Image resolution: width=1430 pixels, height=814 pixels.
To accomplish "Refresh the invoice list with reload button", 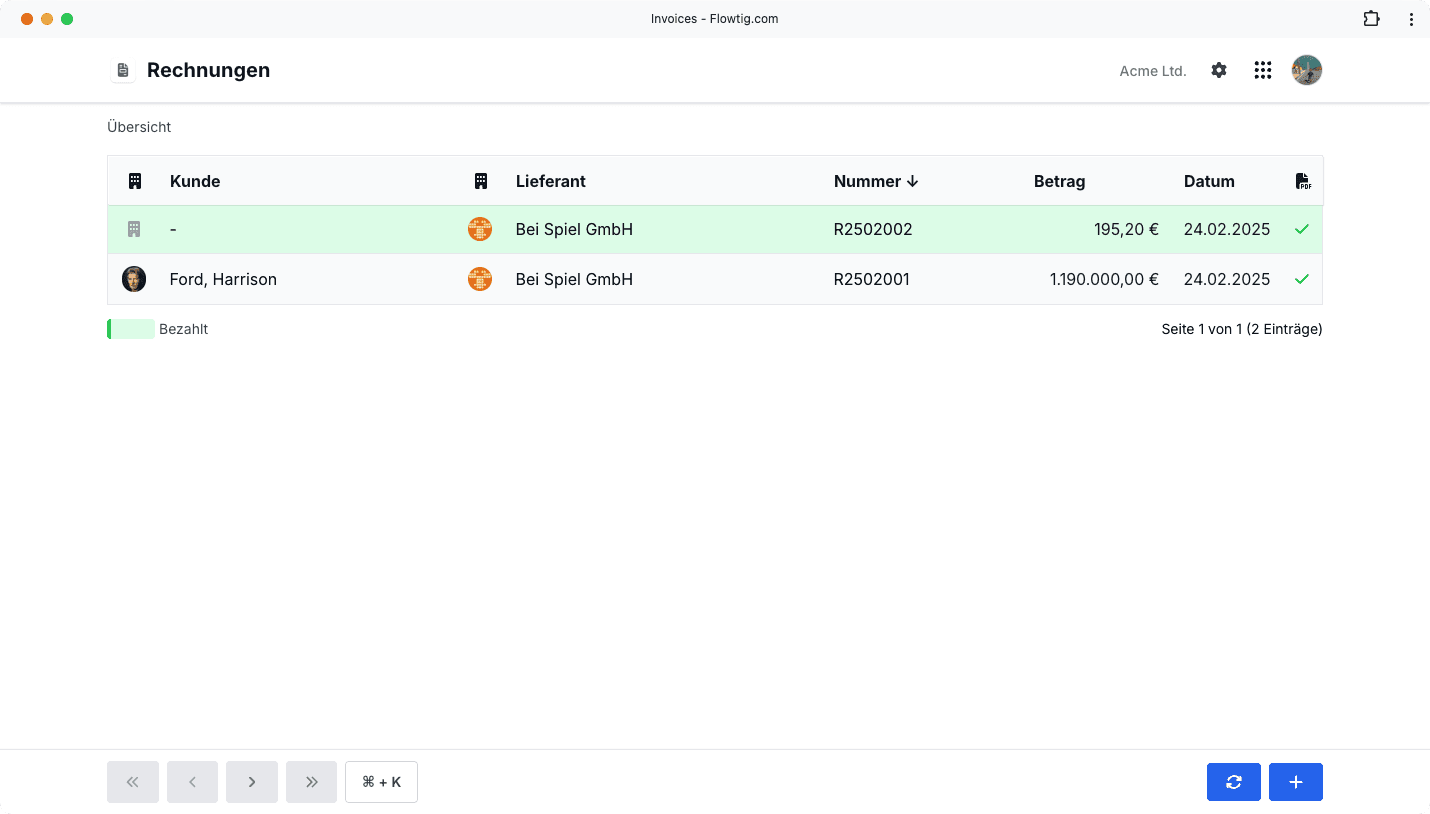I will 1234,782.
